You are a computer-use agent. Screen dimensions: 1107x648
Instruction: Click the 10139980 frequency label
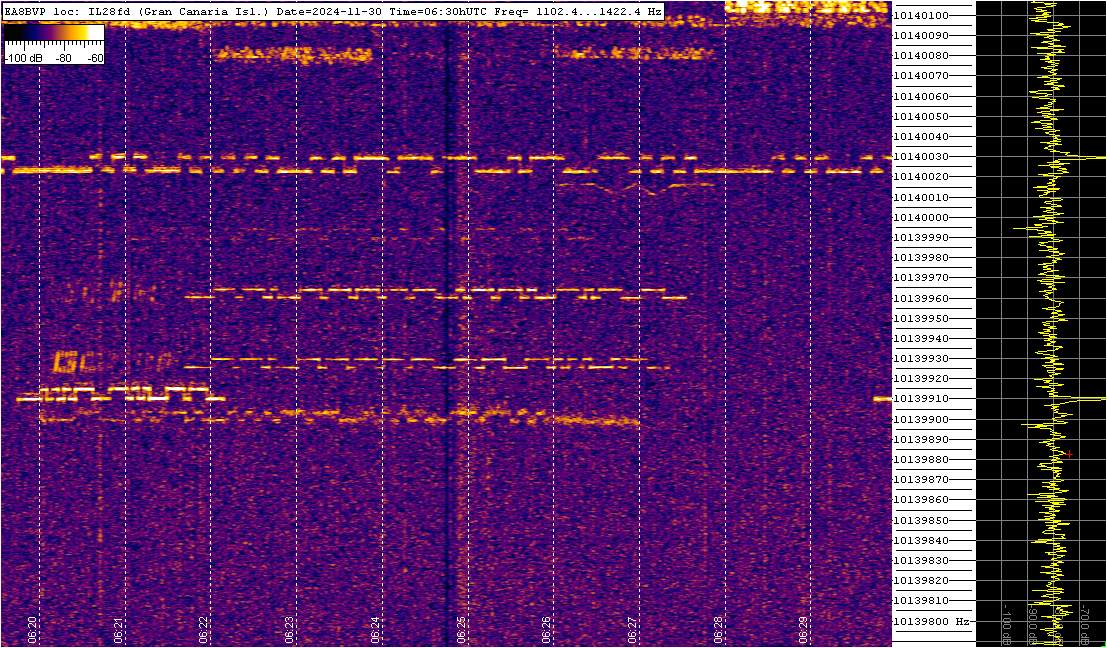pyautogui.click(x=921, y=258)
